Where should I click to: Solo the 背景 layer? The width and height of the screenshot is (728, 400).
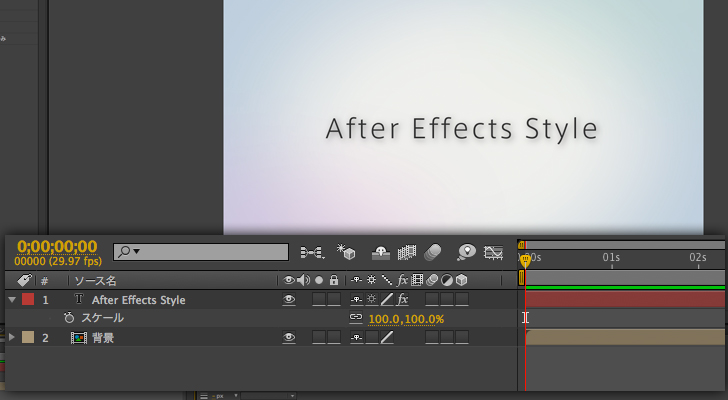319,337
